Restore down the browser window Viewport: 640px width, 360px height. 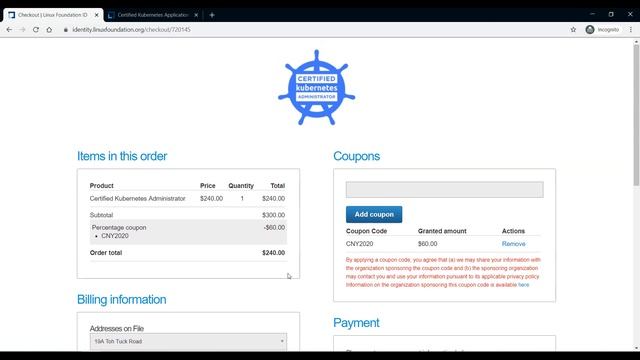(611, 14)
